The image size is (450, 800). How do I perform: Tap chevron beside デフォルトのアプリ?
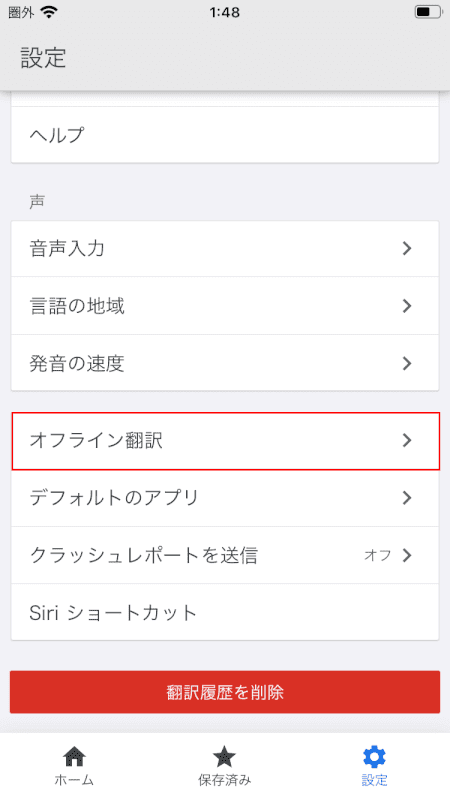tap(407, 497)
